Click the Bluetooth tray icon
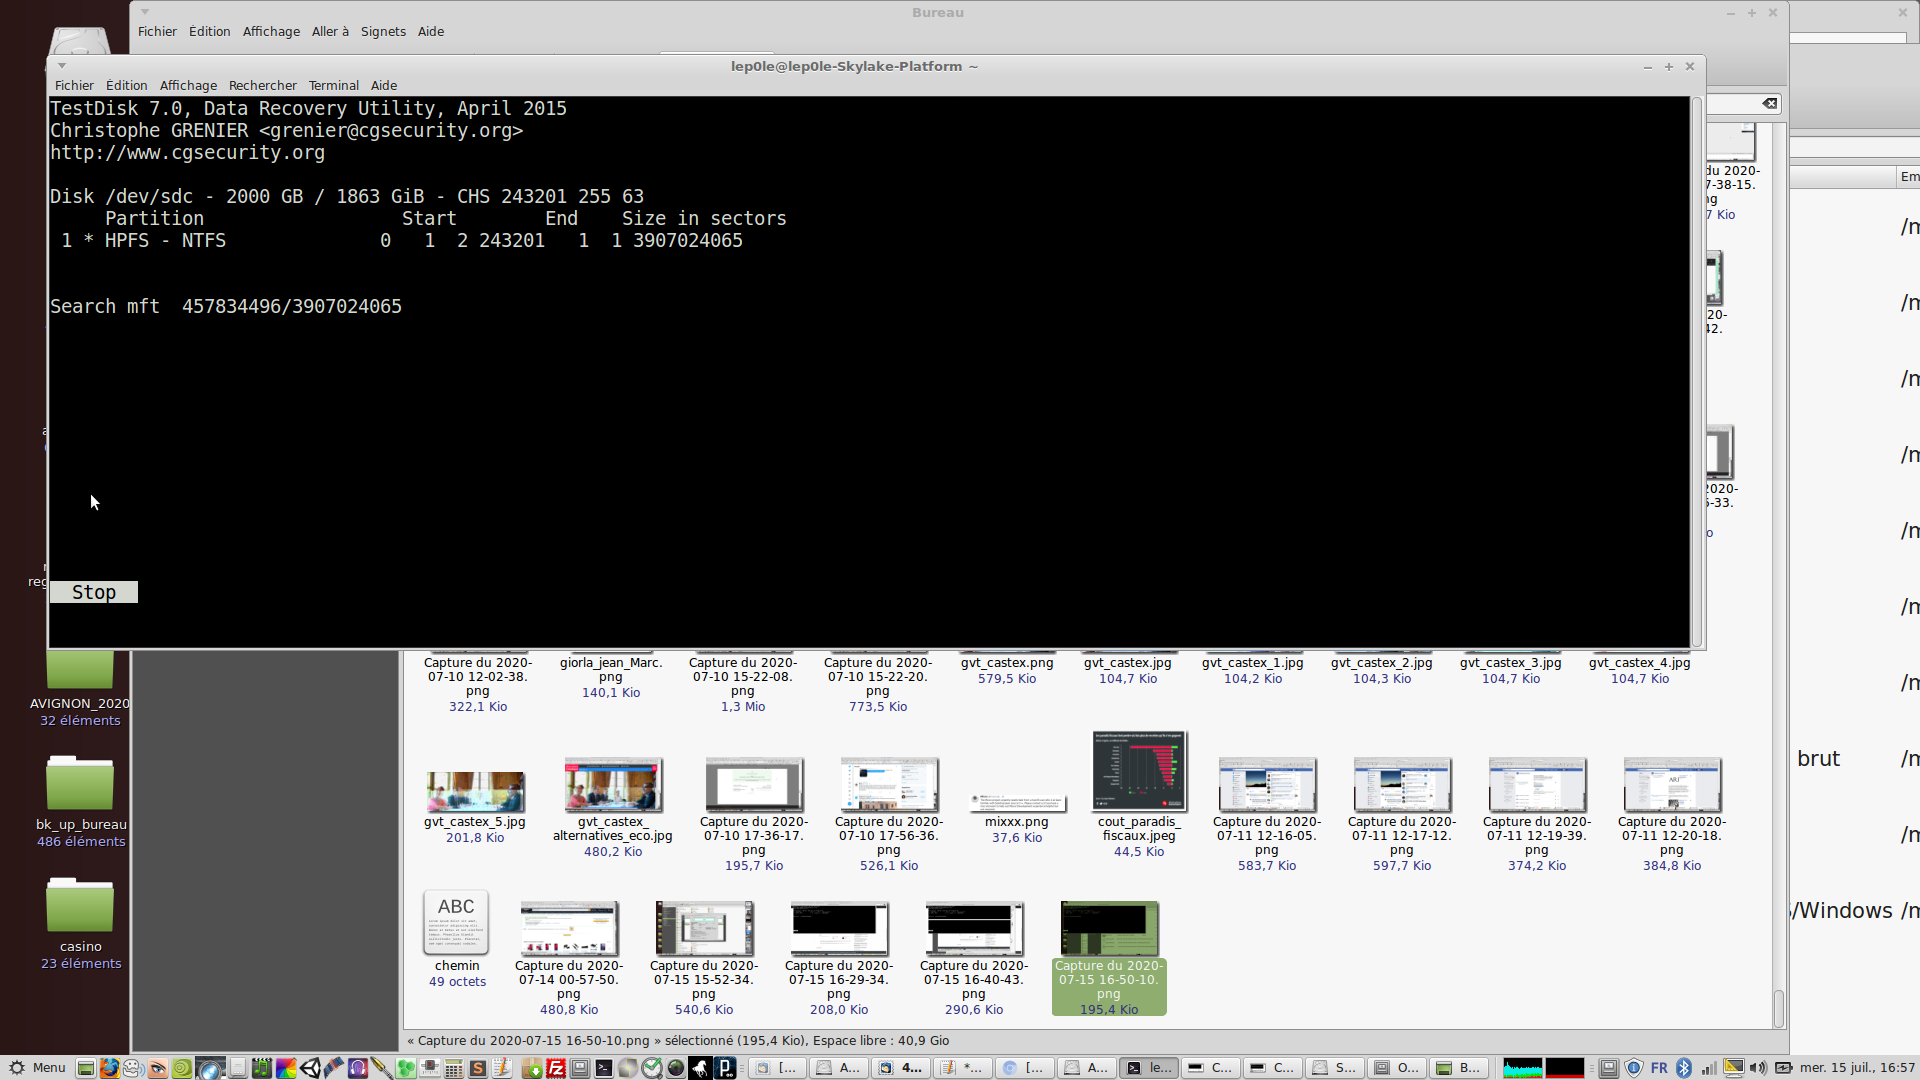Screen dimensions: 1920x1080 tap(1684, 1068)
